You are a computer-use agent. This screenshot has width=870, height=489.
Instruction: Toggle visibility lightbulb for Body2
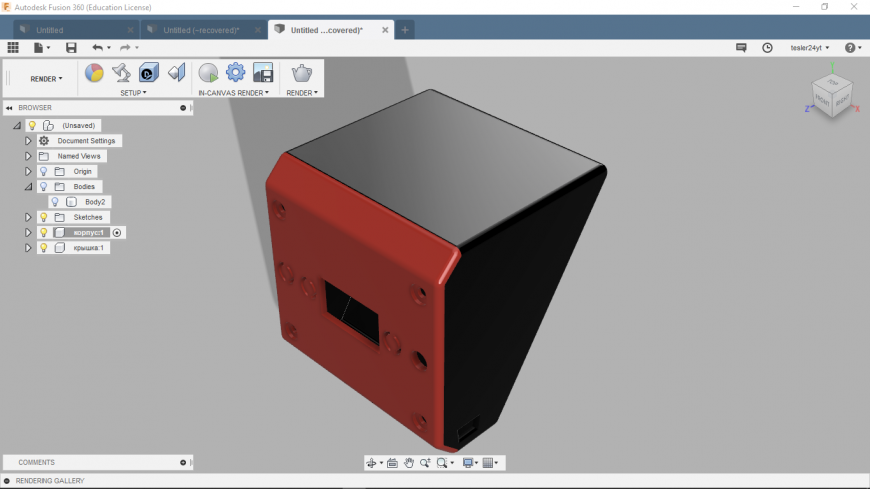tap(55, 202)
